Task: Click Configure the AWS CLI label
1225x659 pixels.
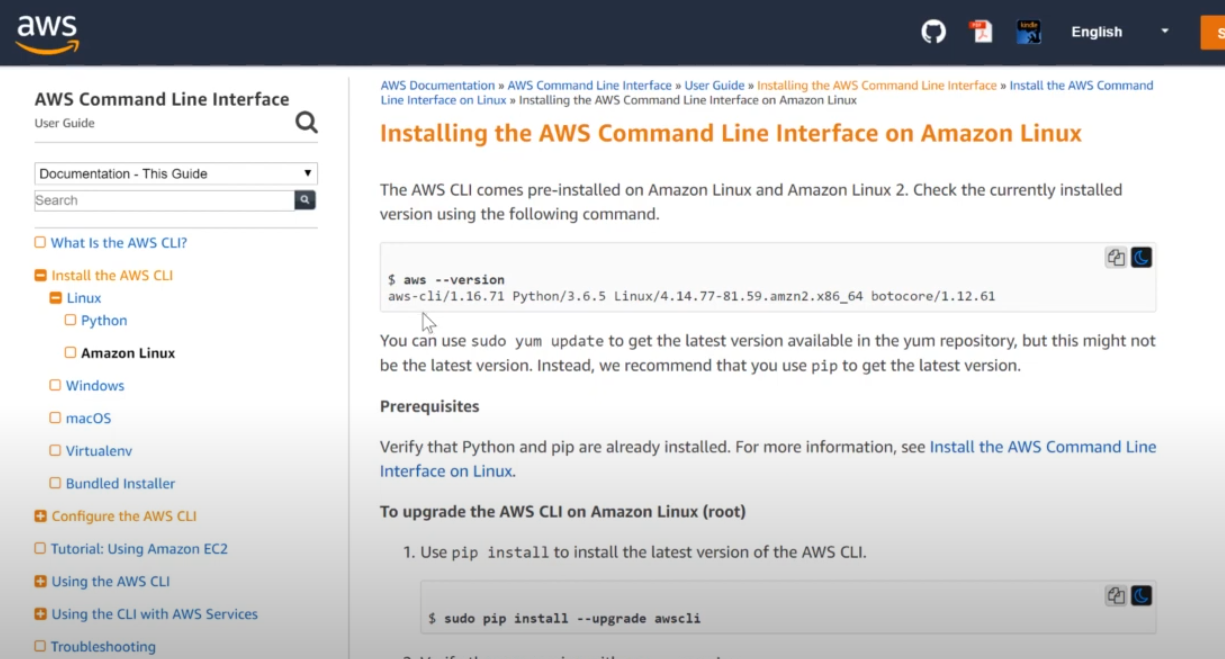Action: coord(124,516)
